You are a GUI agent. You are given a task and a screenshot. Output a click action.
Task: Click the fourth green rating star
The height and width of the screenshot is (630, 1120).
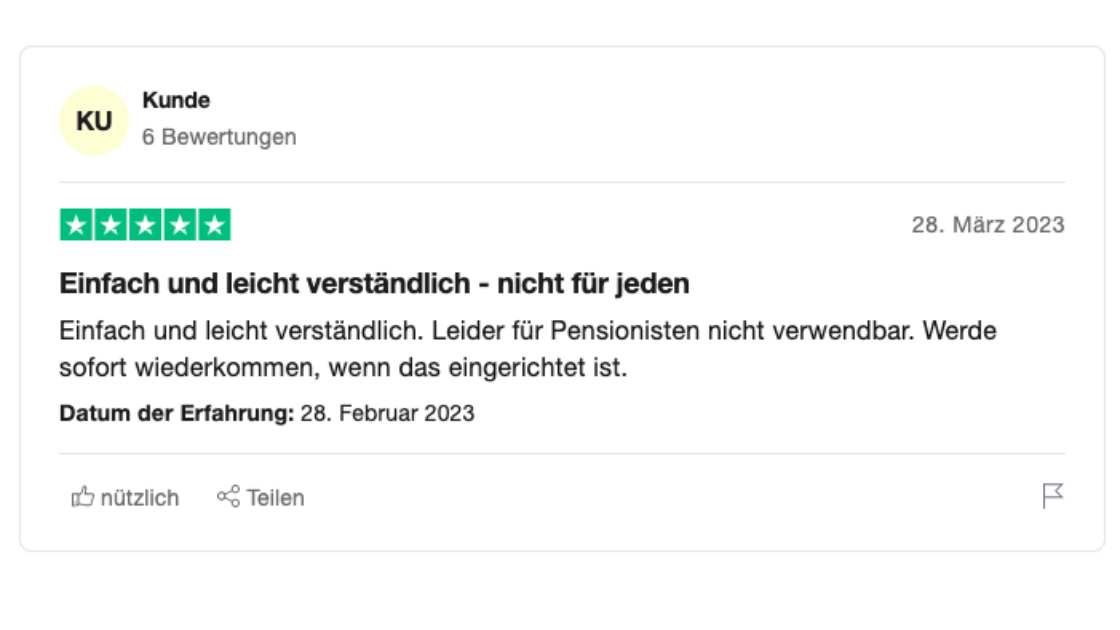pos(179,225)
